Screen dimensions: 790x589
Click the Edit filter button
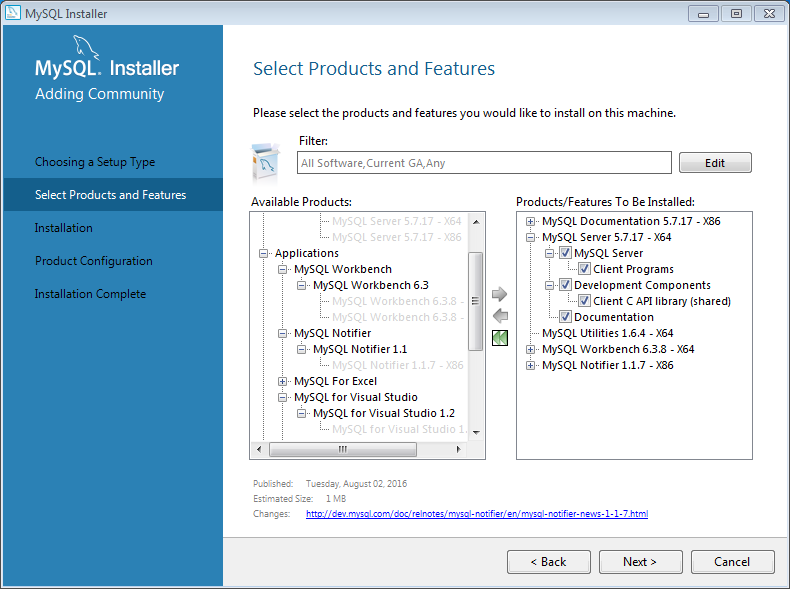715,163
